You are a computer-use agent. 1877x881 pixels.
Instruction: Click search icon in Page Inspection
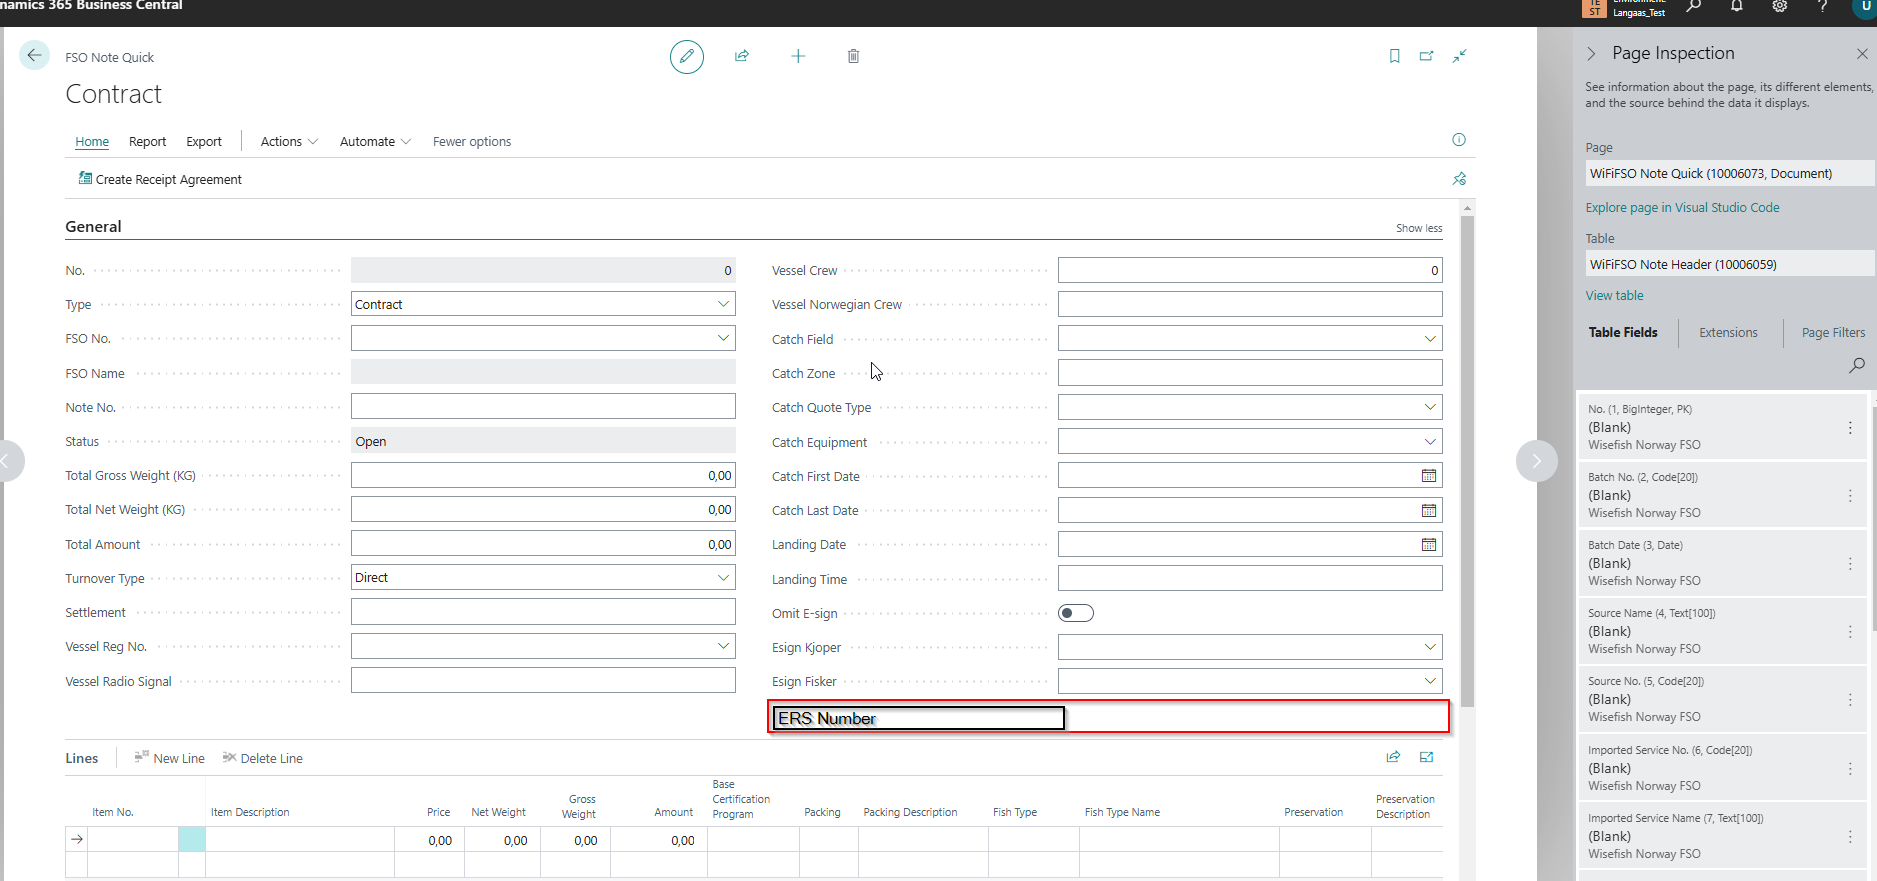point(1856,365)
